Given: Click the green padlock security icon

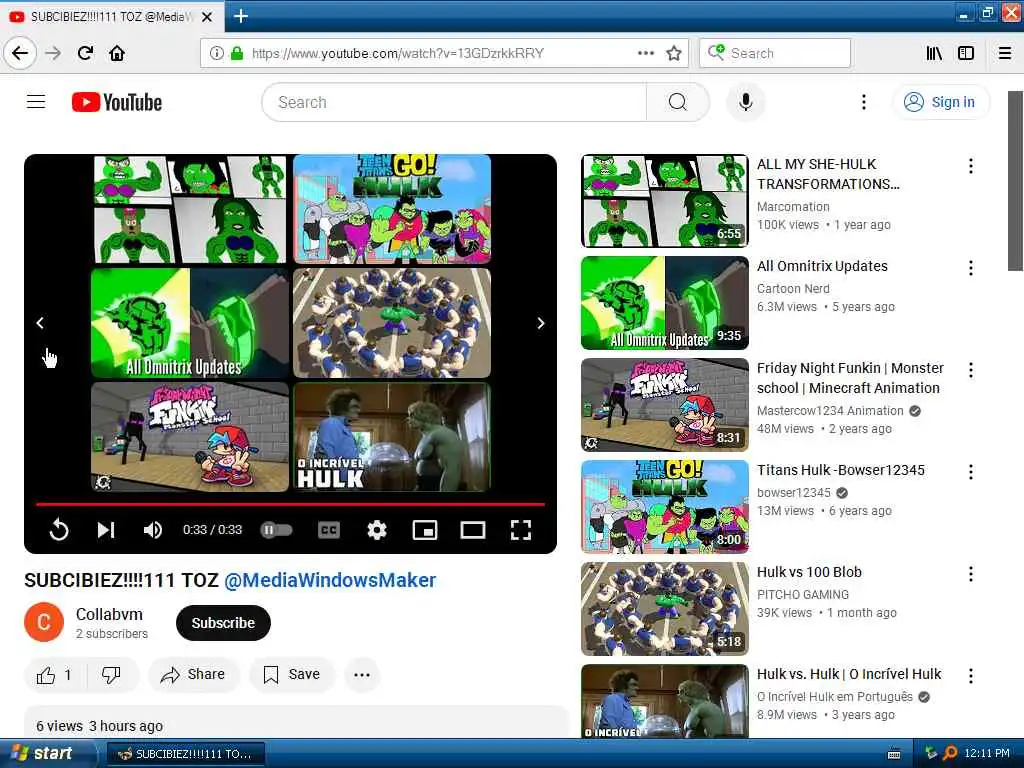Looking at the screenshot, I should tap(237, 53).
